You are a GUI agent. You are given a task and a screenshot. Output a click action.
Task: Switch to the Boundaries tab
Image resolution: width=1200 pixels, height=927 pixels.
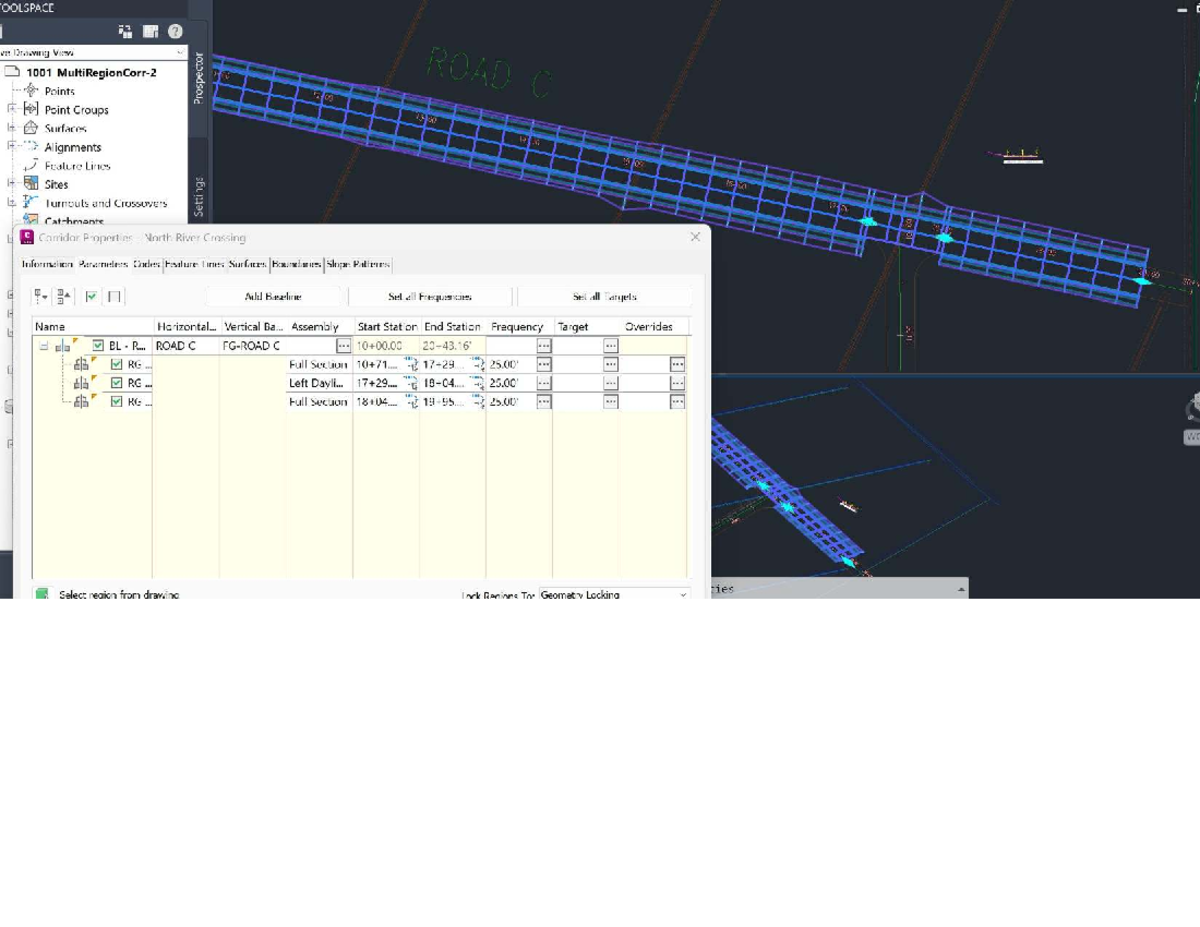[297, 264]
